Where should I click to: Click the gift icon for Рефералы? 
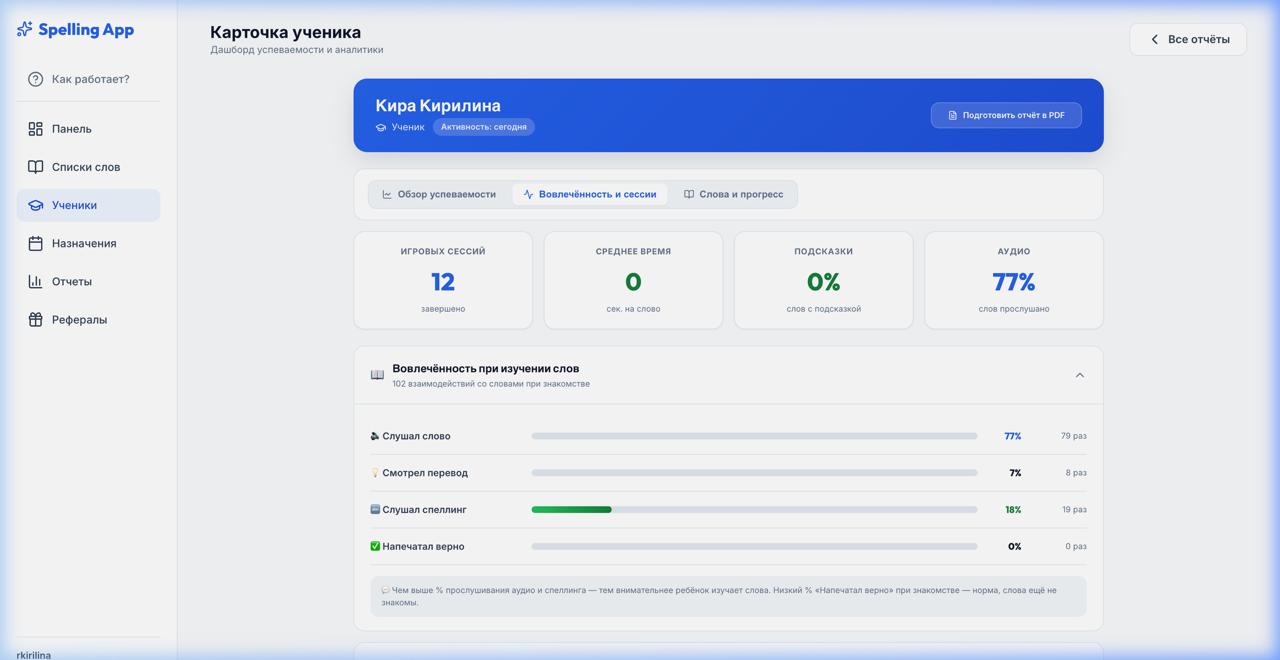pyautogui.click(x=36, y=319)
